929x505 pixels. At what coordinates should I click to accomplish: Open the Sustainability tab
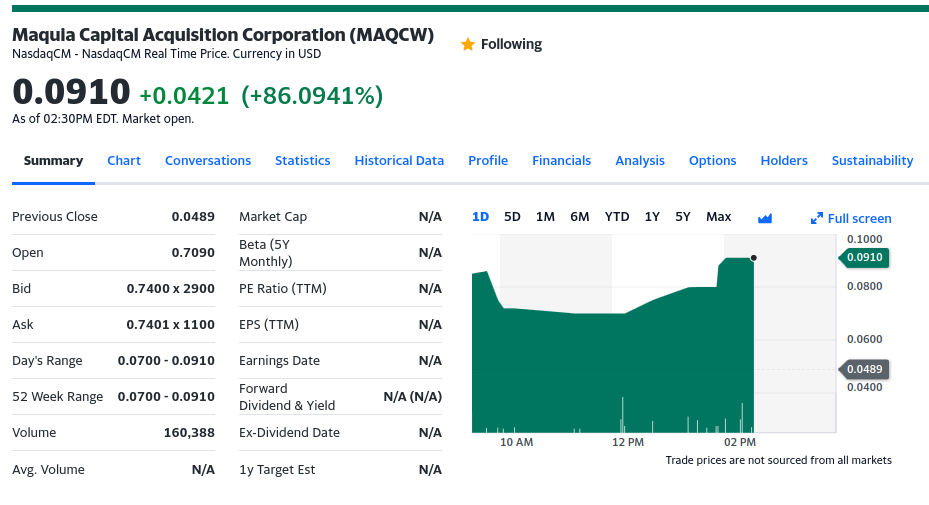[872, 161]
